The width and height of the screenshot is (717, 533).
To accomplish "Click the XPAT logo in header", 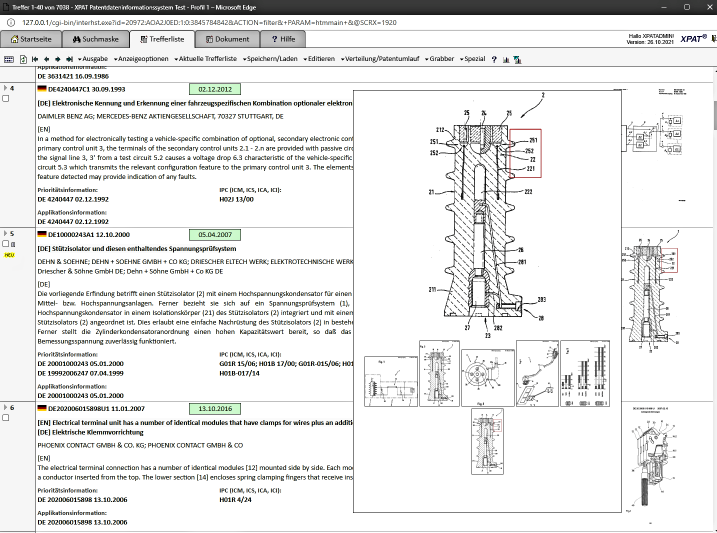I will point(694,39).
